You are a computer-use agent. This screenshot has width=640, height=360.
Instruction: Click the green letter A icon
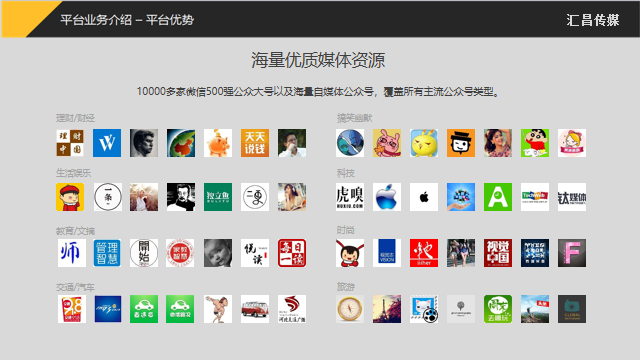[x=498, y=197]
